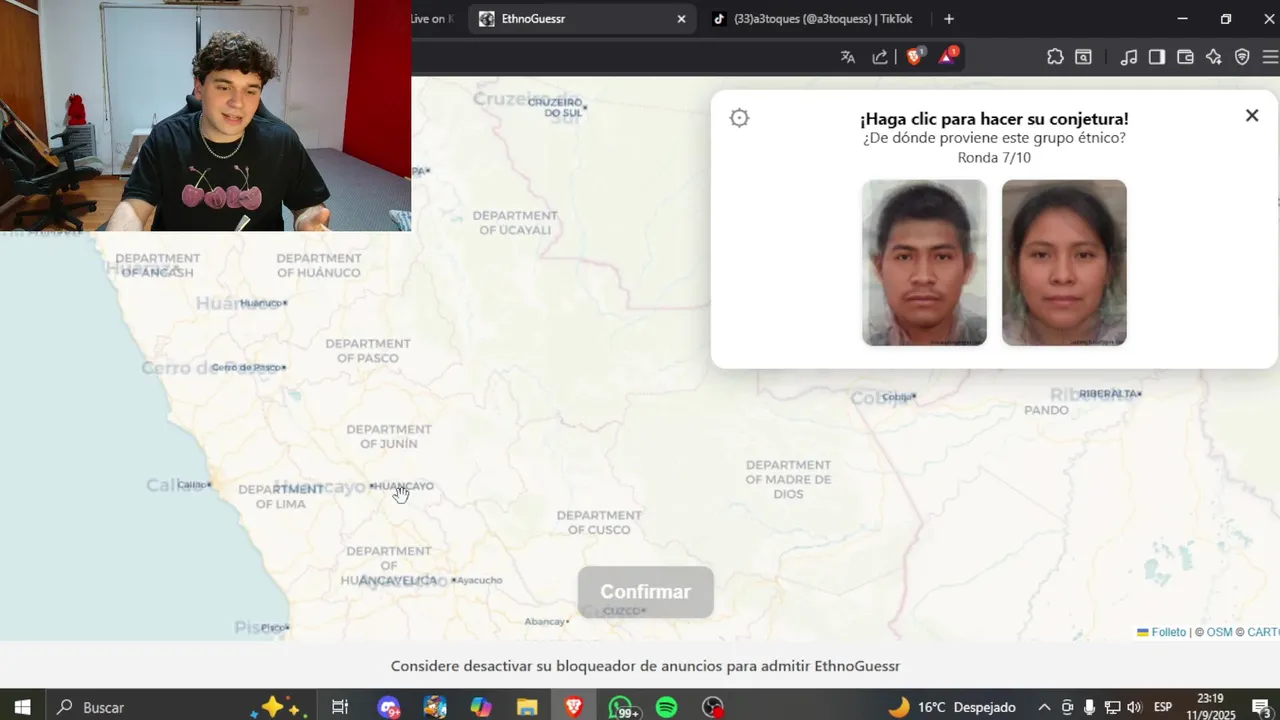
Task: Open File Explorer from the taskbar
Action: pos(527,707)
